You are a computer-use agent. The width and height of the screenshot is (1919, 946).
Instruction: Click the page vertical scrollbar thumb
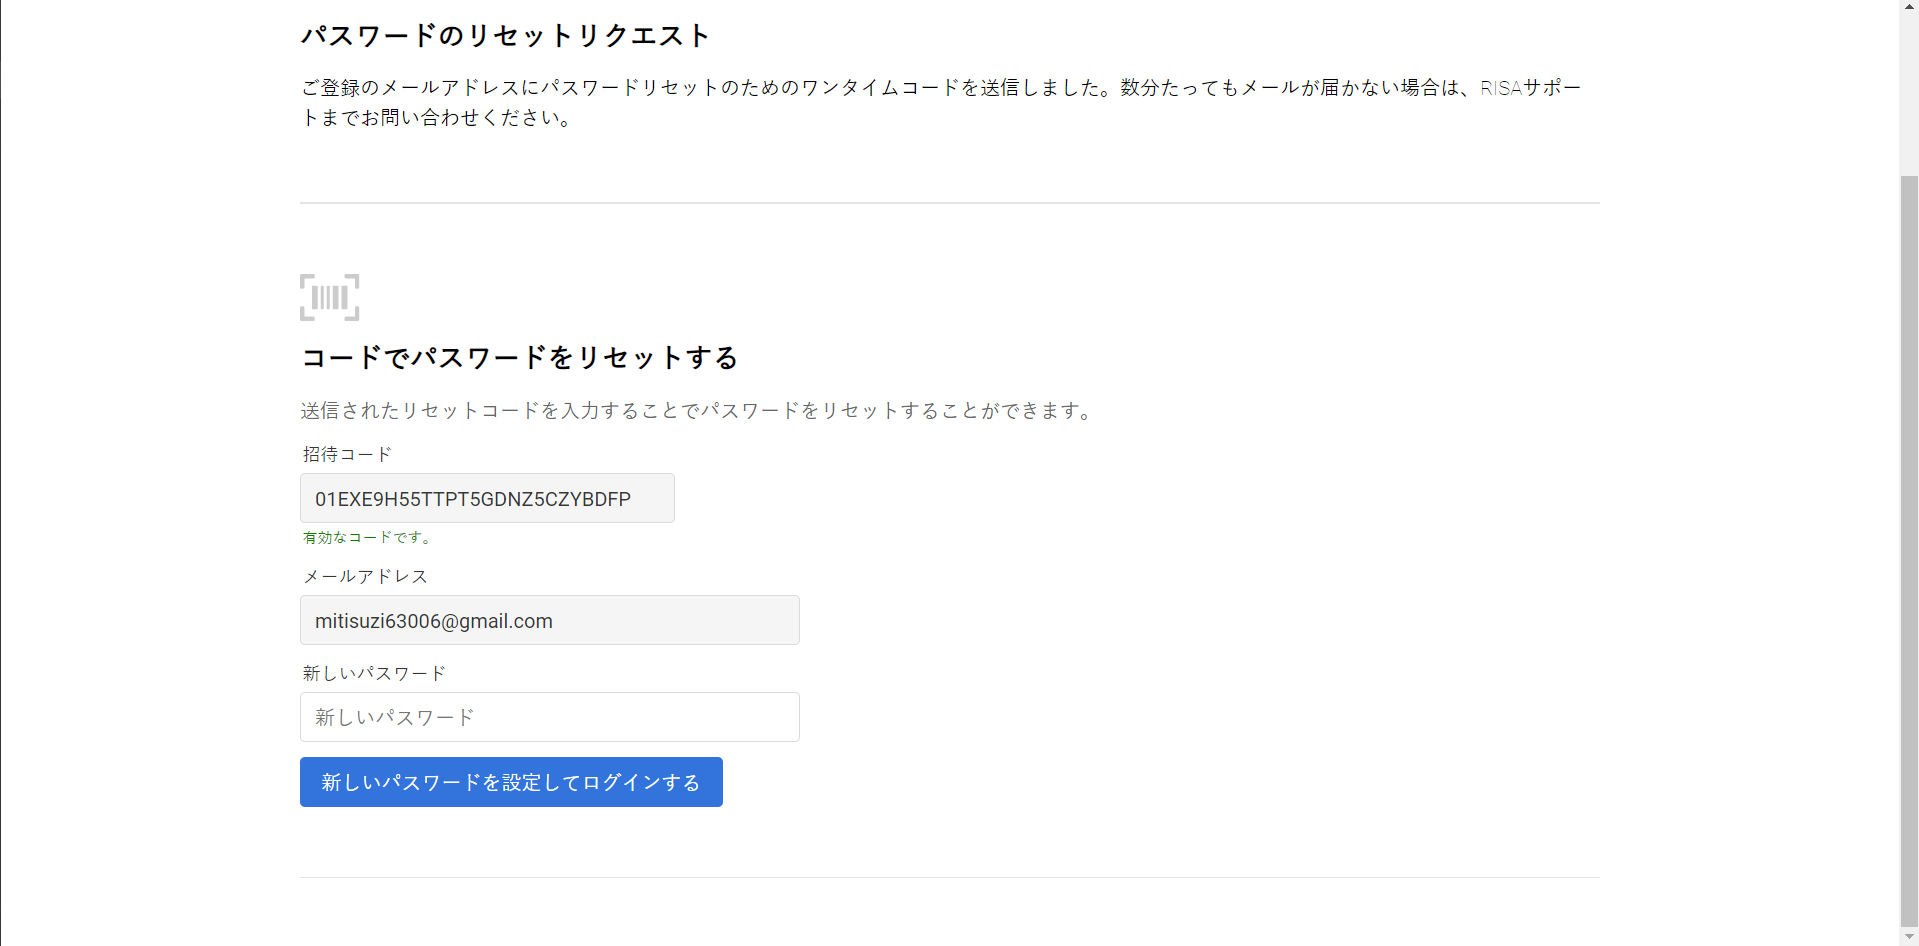[1909, 550]
